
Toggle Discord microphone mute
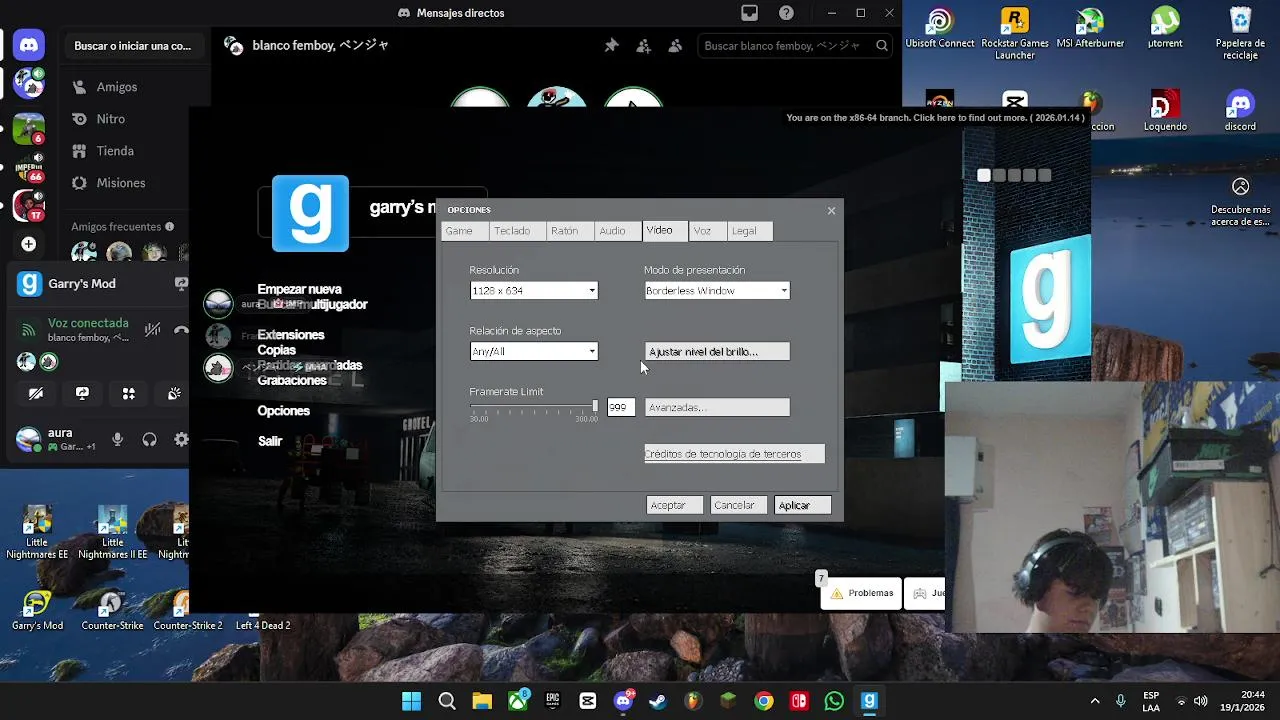118,439
